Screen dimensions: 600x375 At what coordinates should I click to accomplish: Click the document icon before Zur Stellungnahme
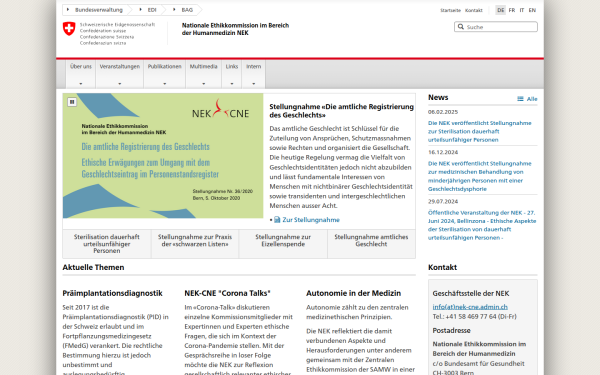click(277, 220)
